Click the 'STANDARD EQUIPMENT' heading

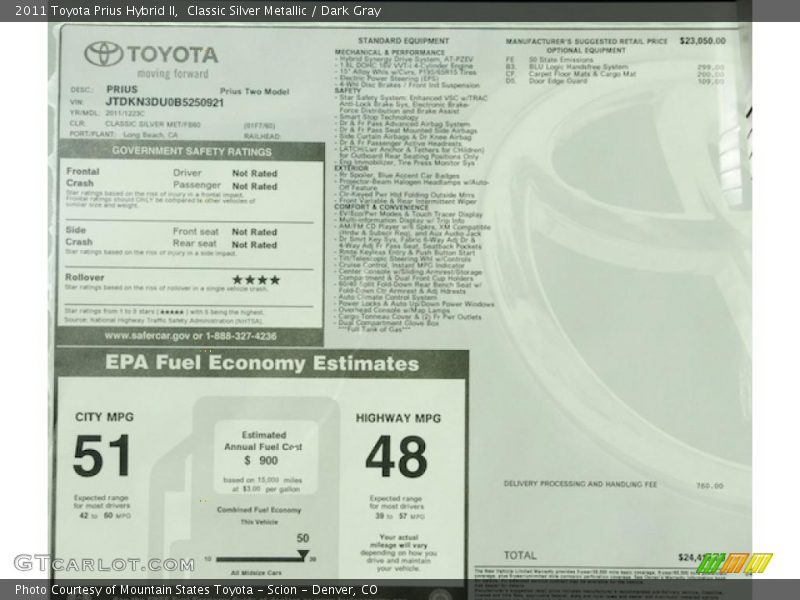point(404,41)
